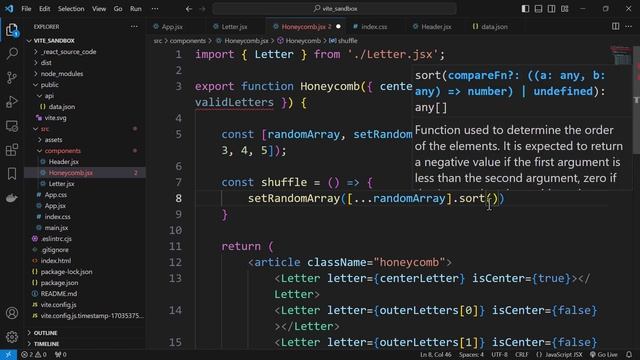Click the remote window status icon
Viewport: 640px width, 360px height.
pyautogui.click(x=8, y=355)
